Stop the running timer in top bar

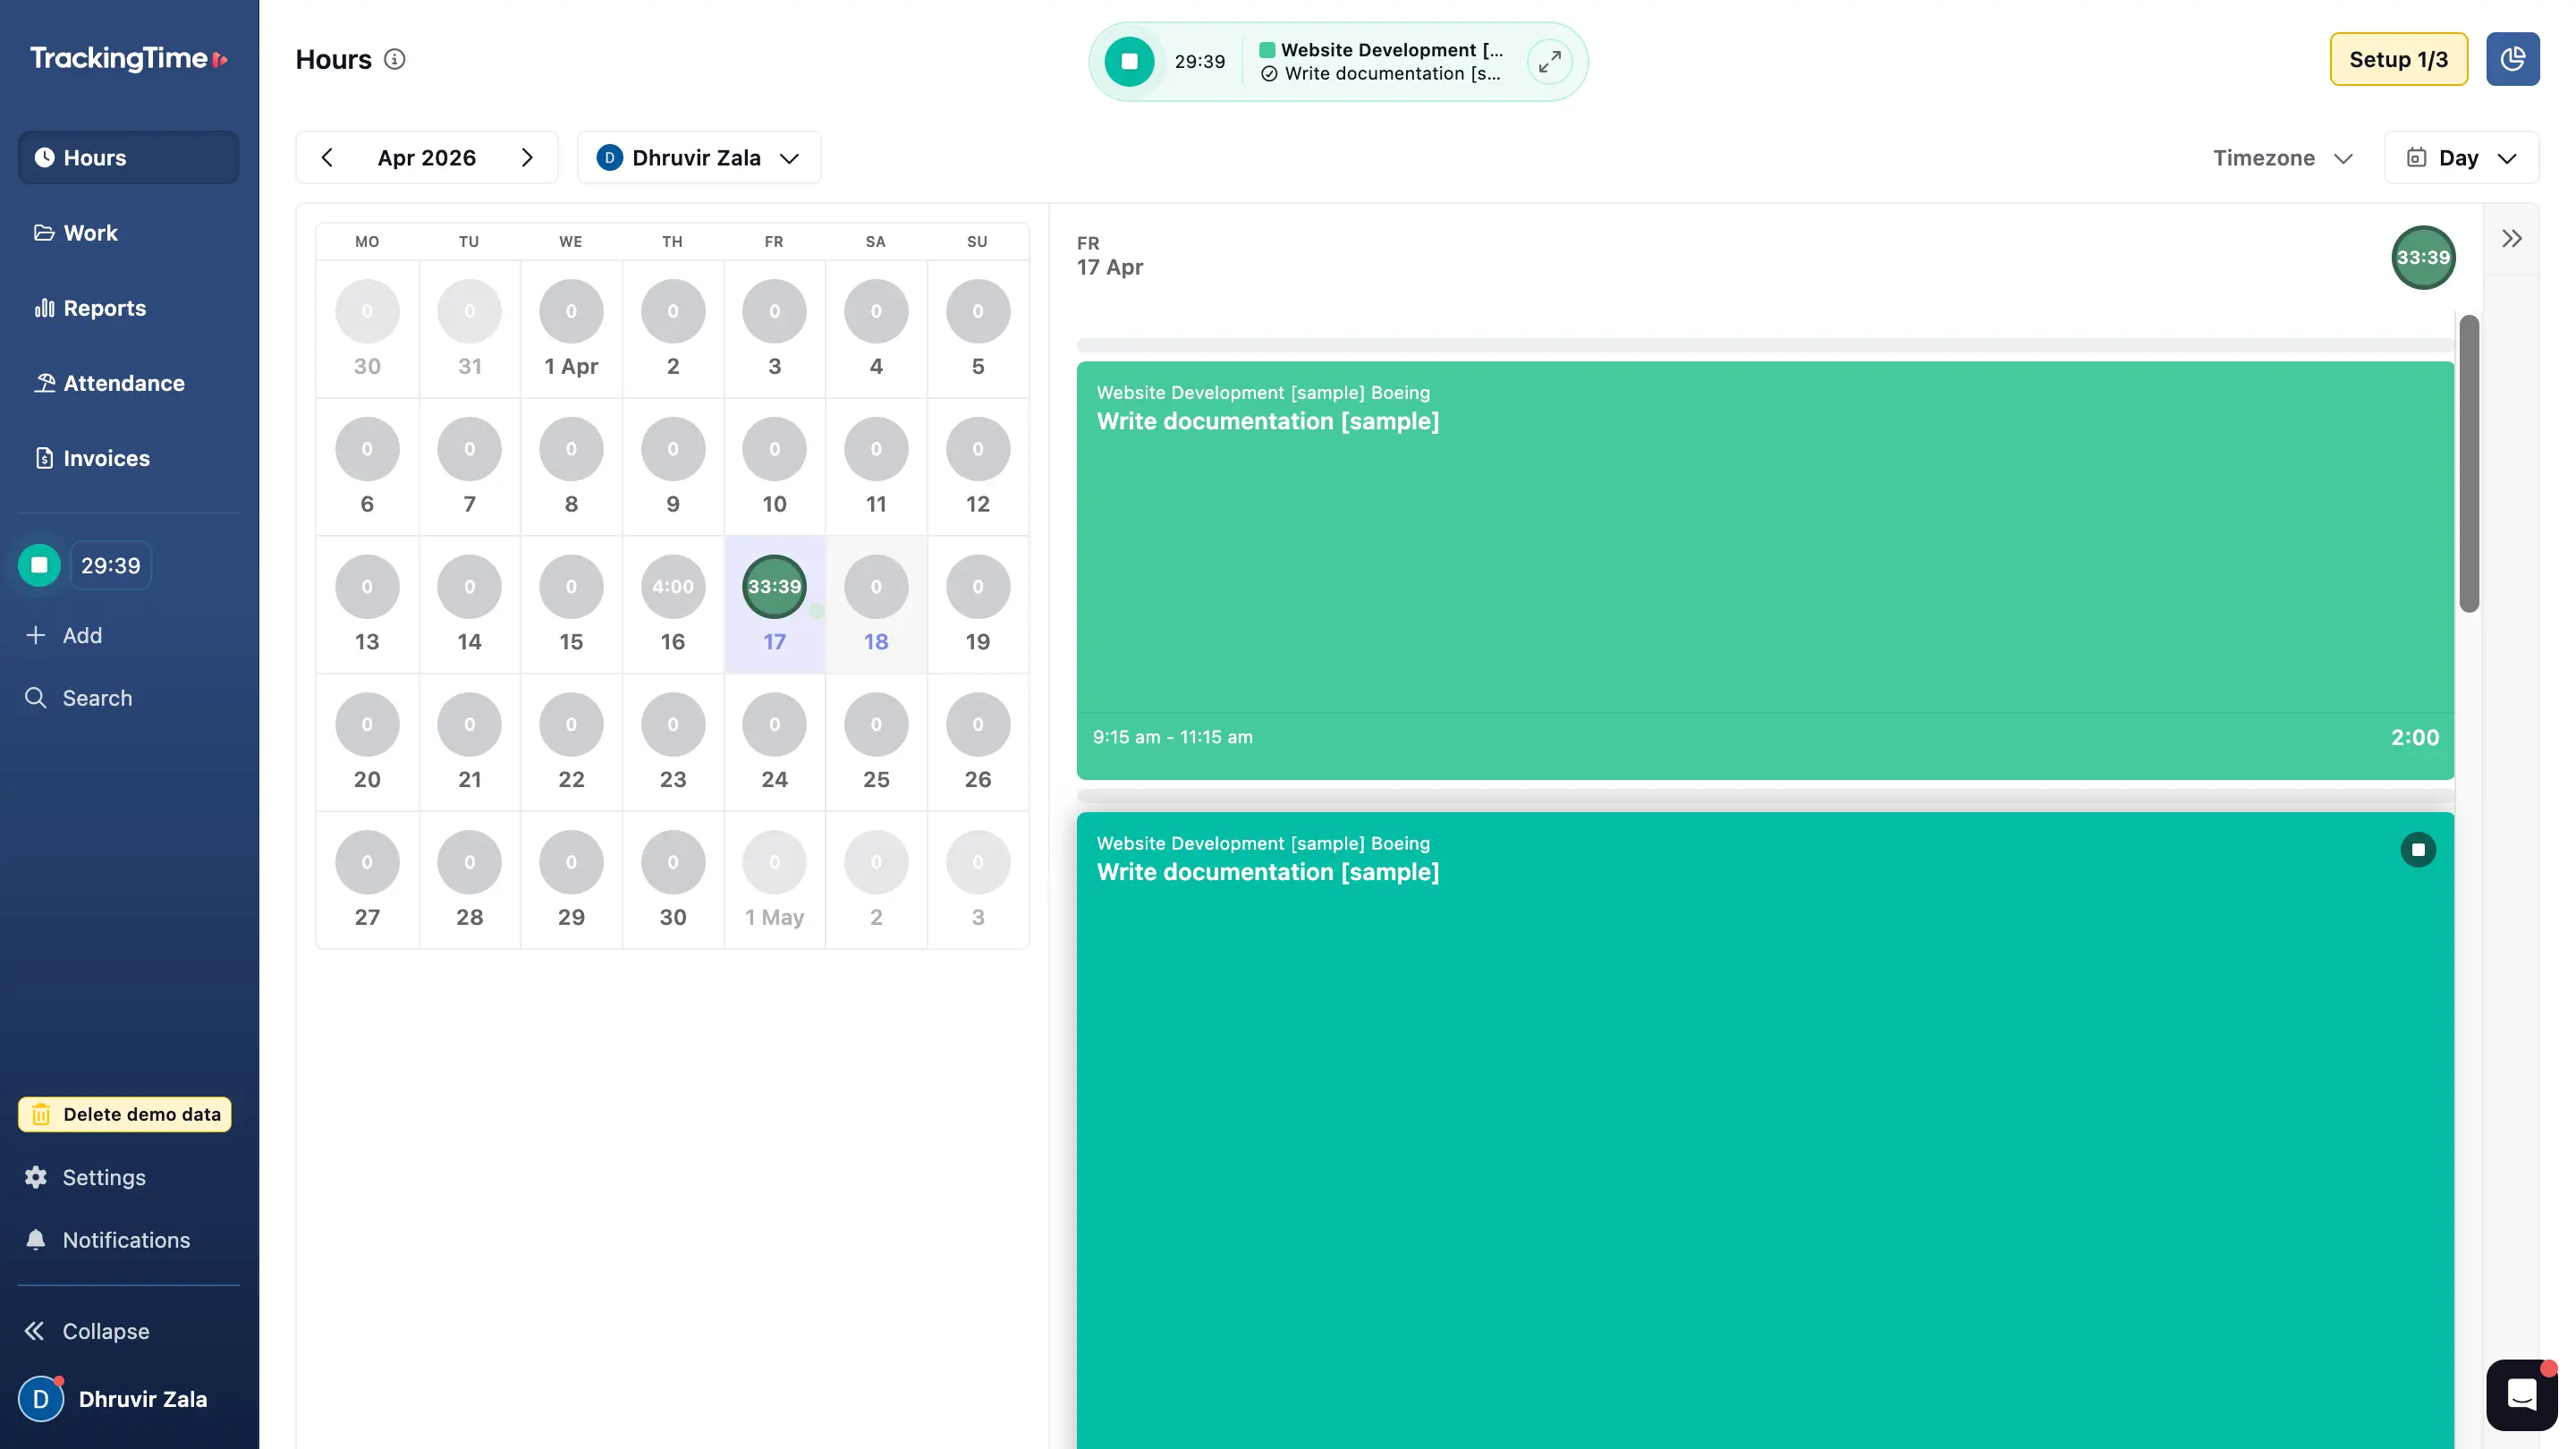pyautogui.click(x=1129, y=61)
